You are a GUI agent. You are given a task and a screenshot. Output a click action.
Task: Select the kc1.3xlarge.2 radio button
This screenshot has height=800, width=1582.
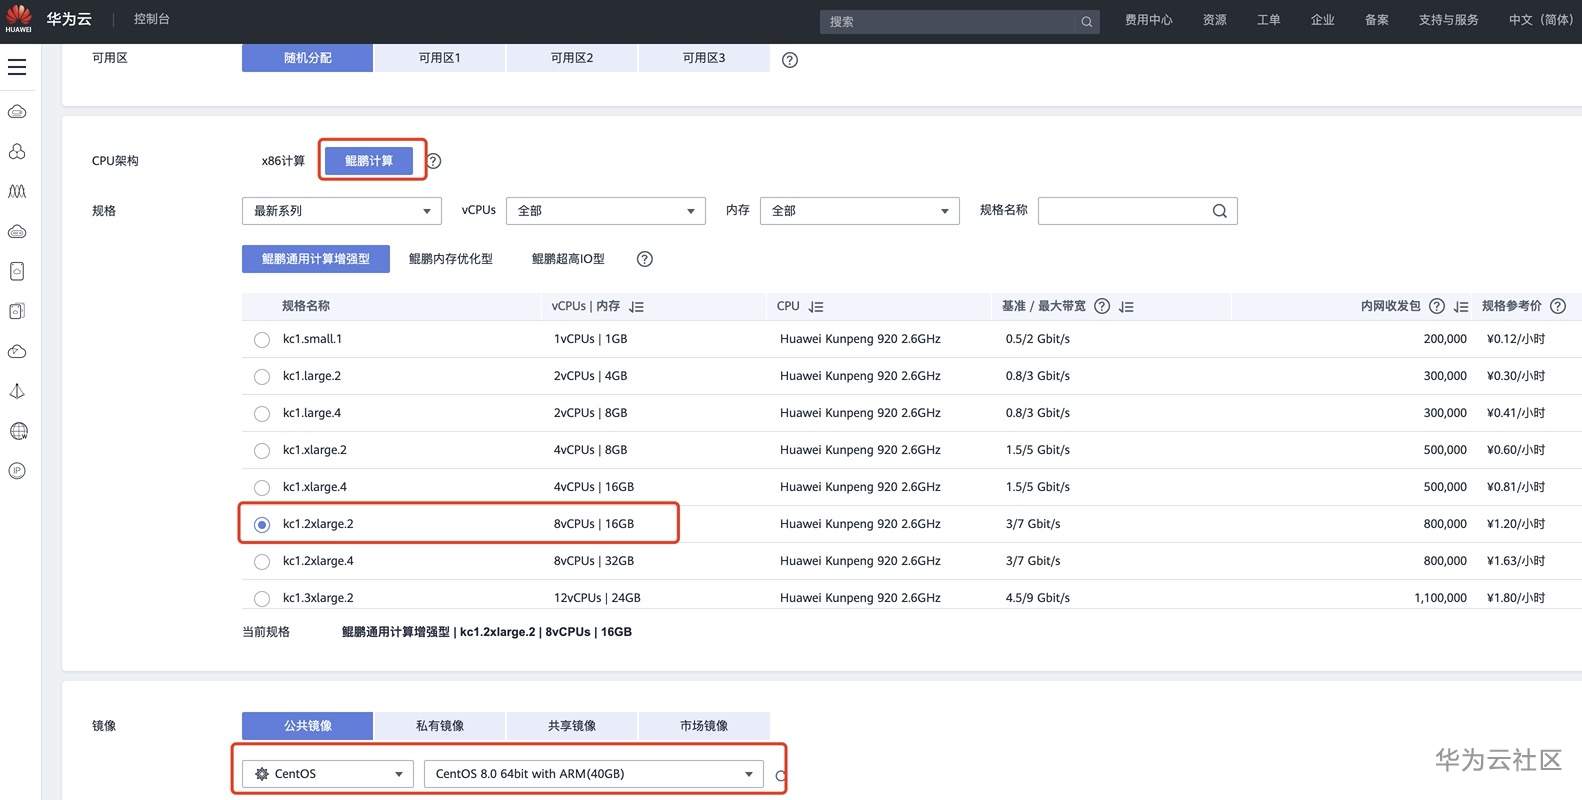click(x=262, y=599)
